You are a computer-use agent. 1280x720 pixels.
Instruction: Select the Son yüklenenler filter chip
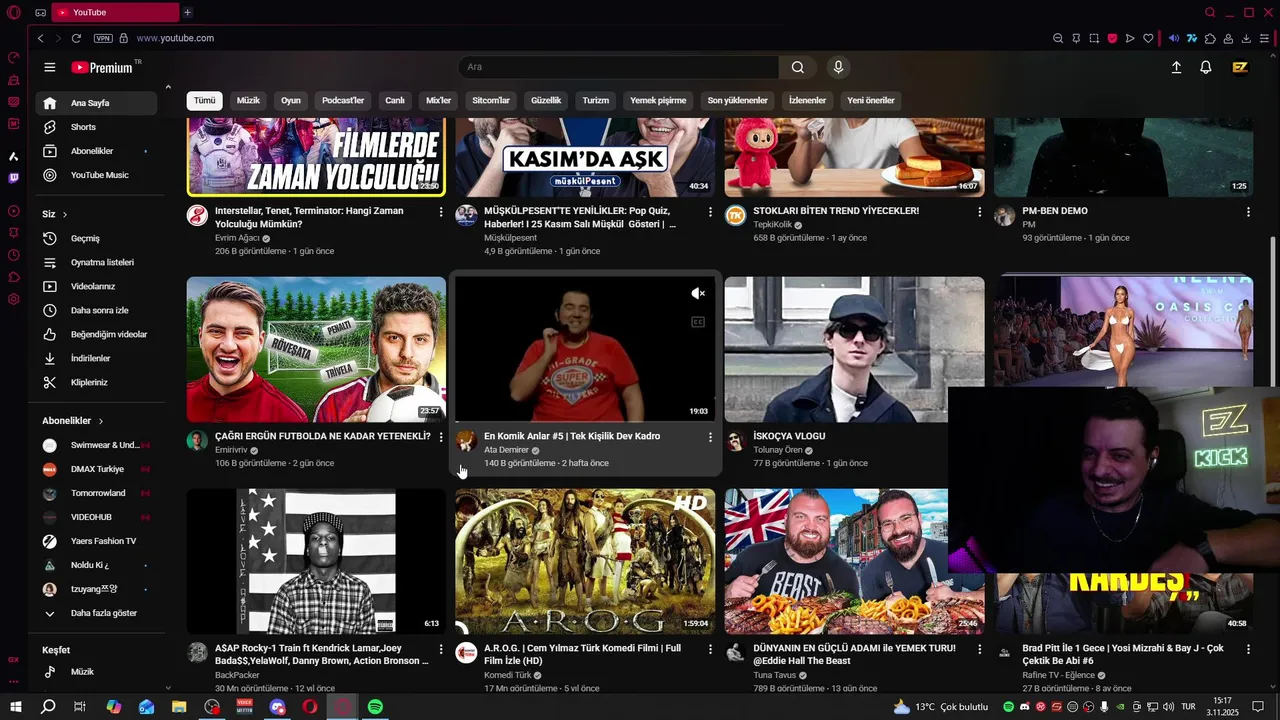coord(737,100)
